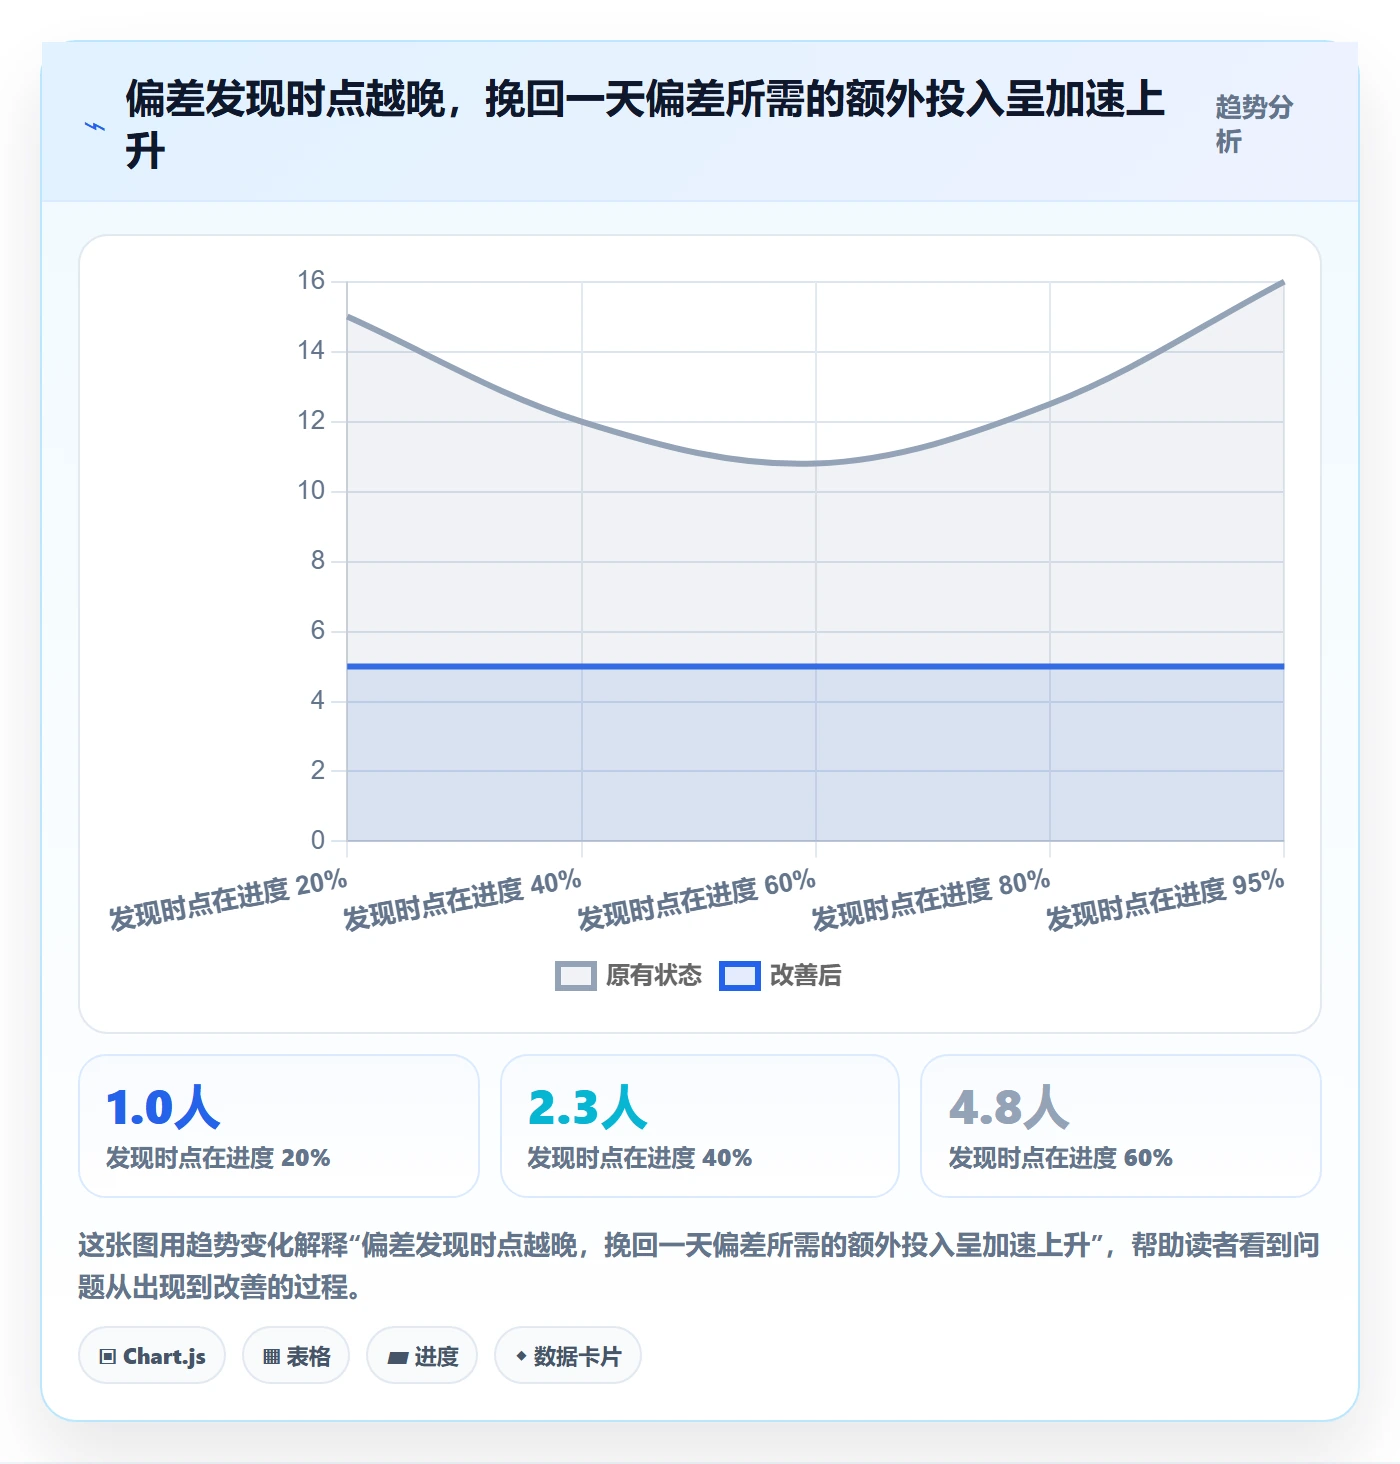
Task: Click the 4.8人 value card
Action: click(1121, 1126)
